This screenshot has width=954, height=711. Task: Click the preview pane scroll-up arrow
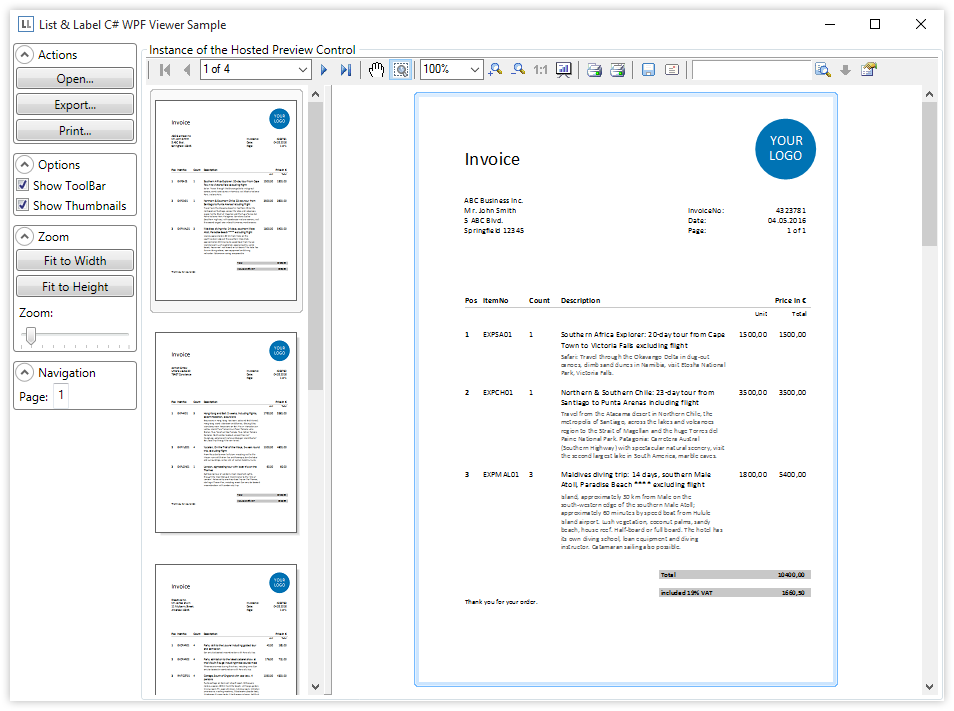(x=929, y=94)
